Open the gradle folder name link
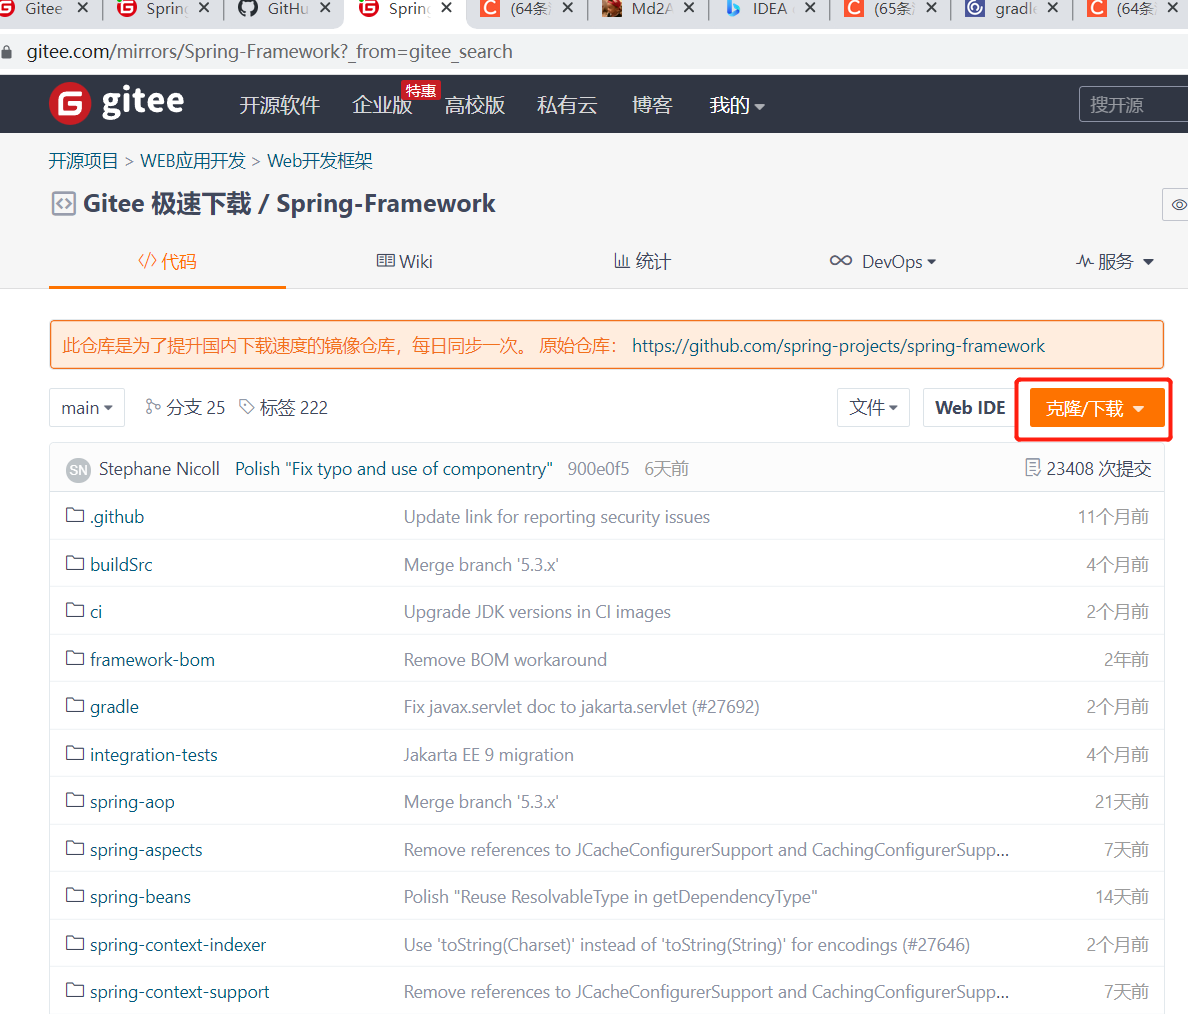The width and height of the screenshot is (1188, 1014). (x=114, y=707)
